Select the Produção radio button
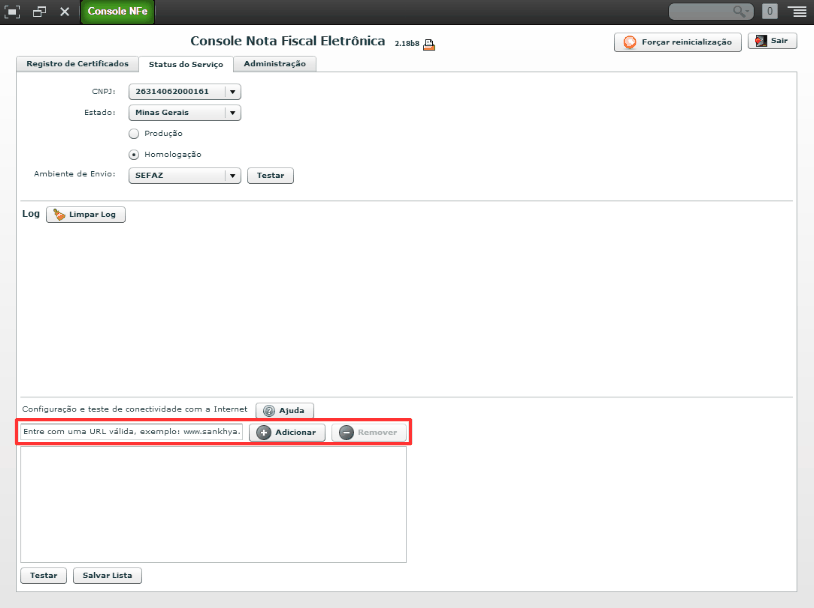 tap(134, 133)
